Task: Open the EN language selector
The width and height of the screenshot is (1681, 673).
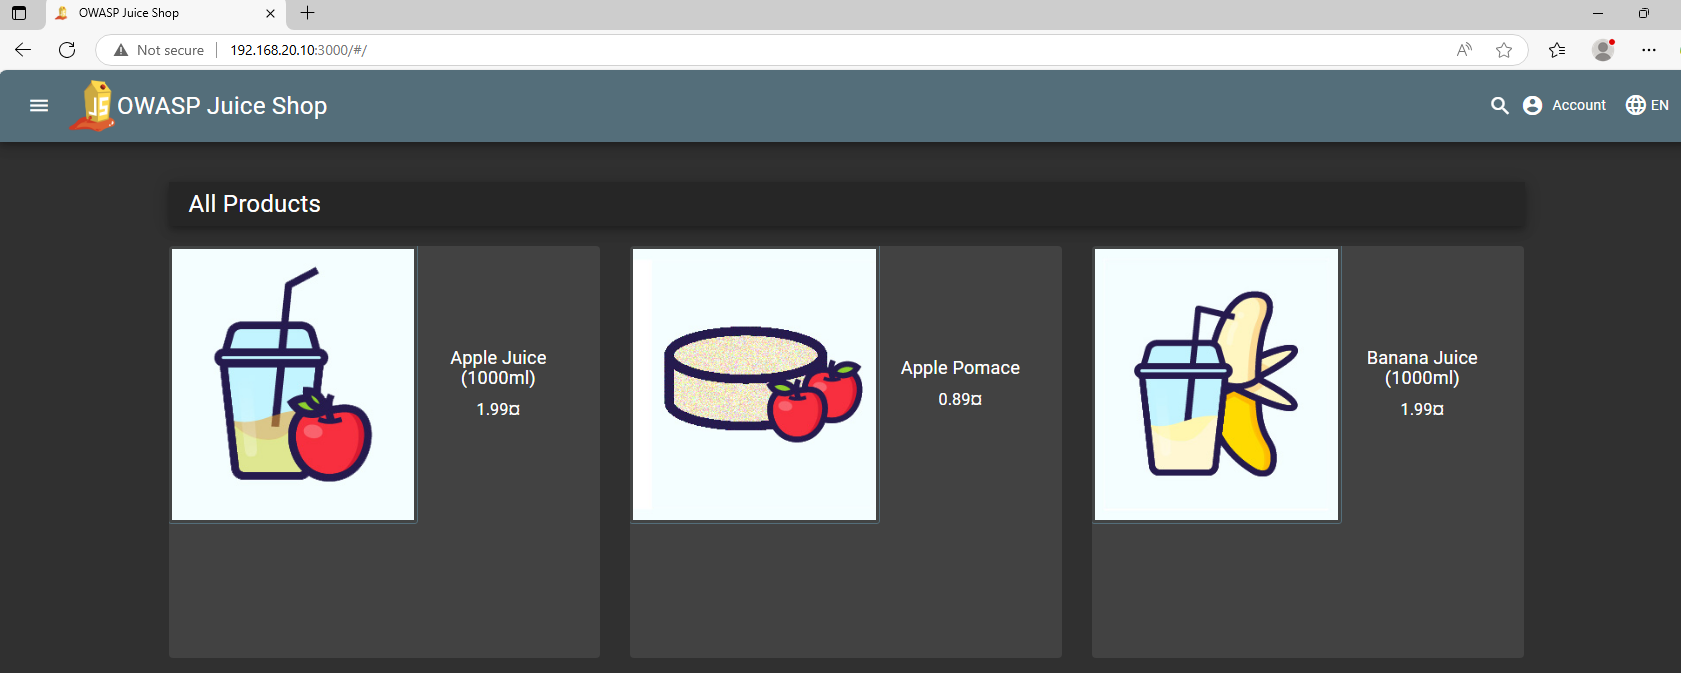Action: click(x=1647, y=105)
